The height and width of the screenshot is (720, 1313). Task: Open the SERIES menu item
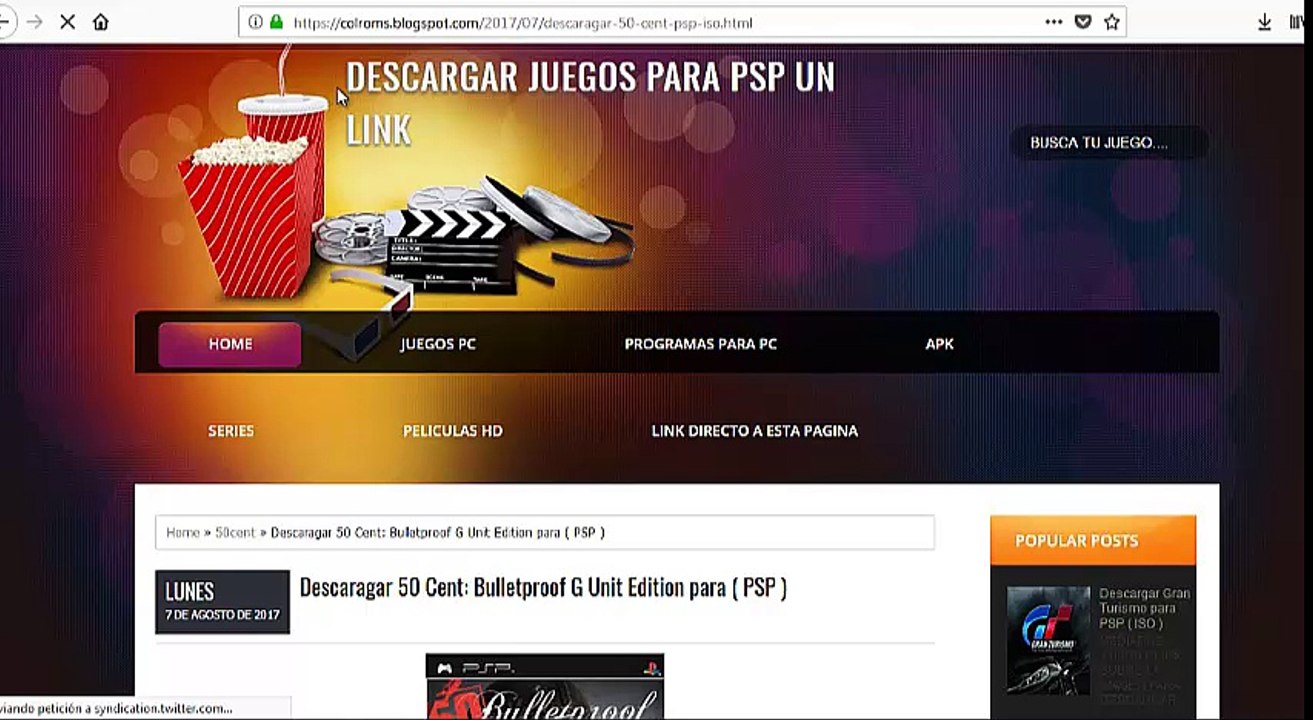(231, 431)
